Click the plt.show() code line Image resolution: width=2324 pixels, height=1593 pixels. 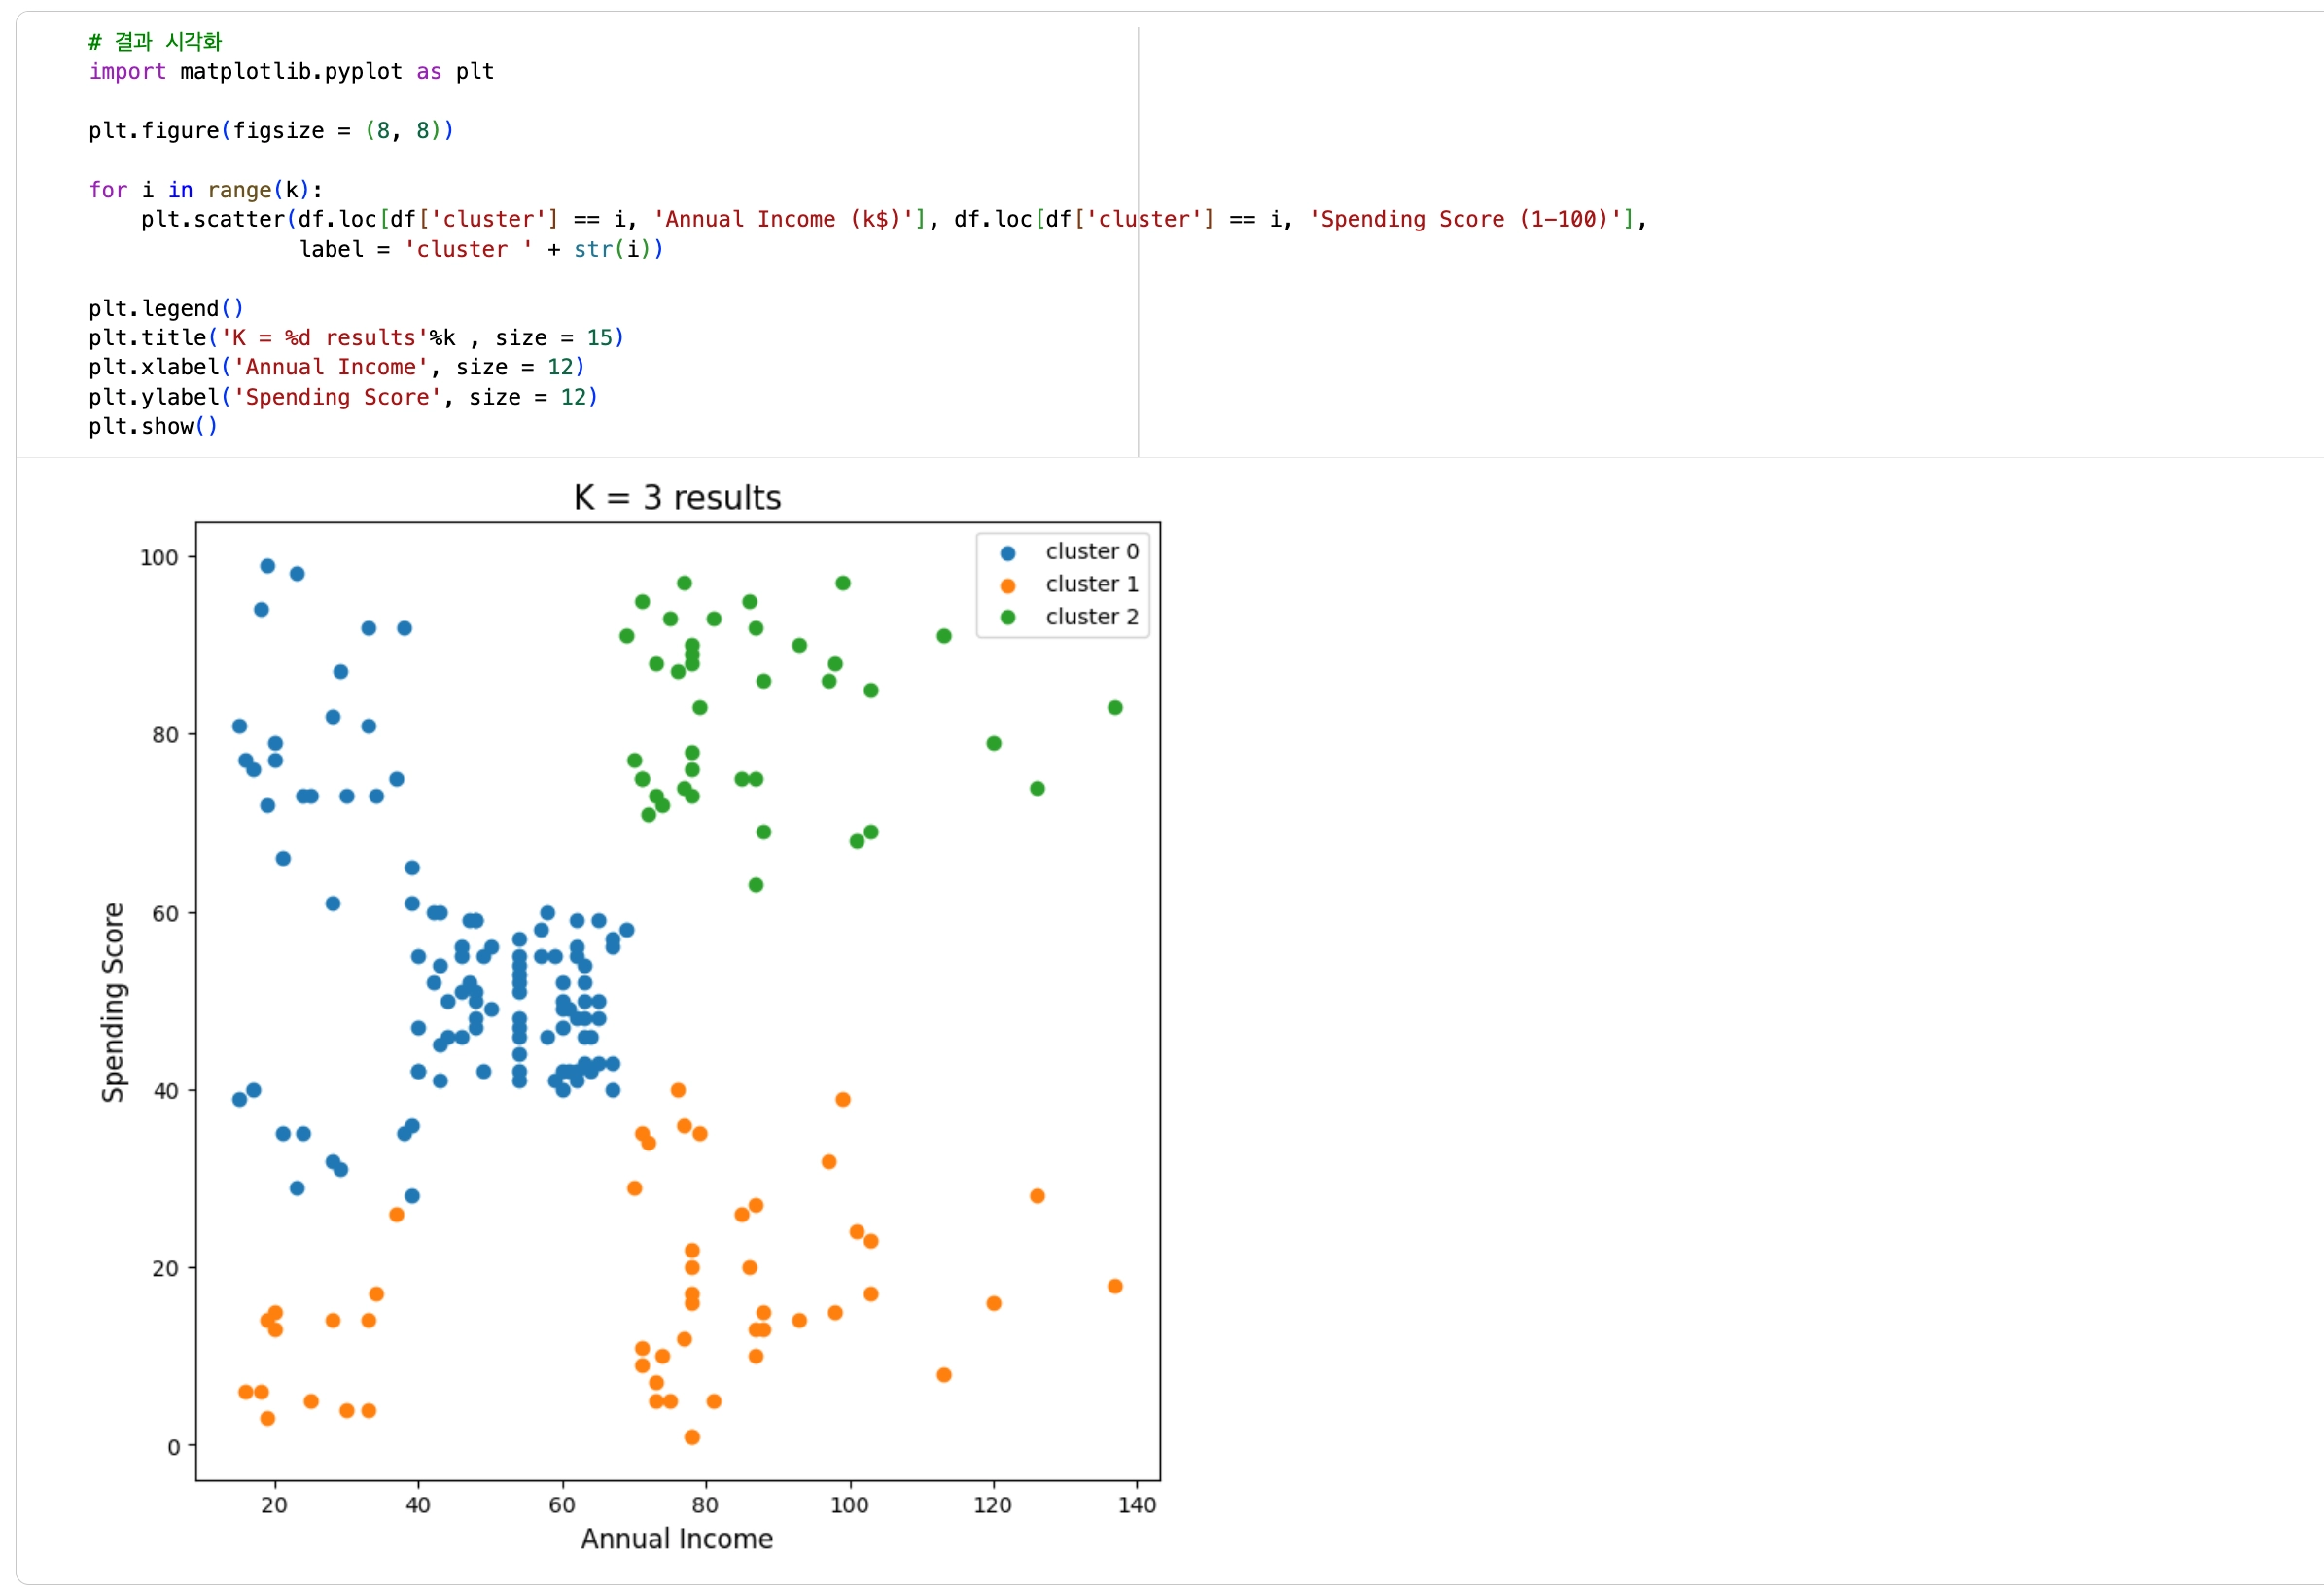coord(153,427)
